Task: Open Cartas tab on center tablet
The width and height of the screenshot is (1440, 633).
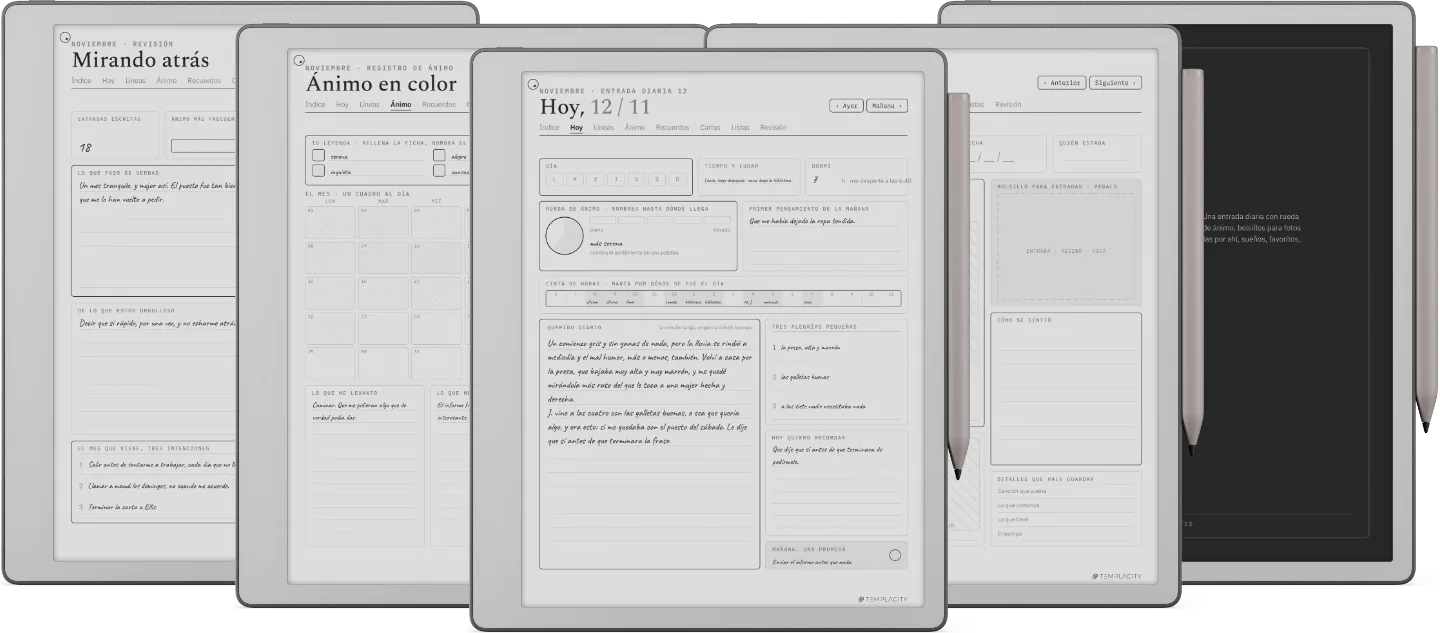Action: pos(710,128)
